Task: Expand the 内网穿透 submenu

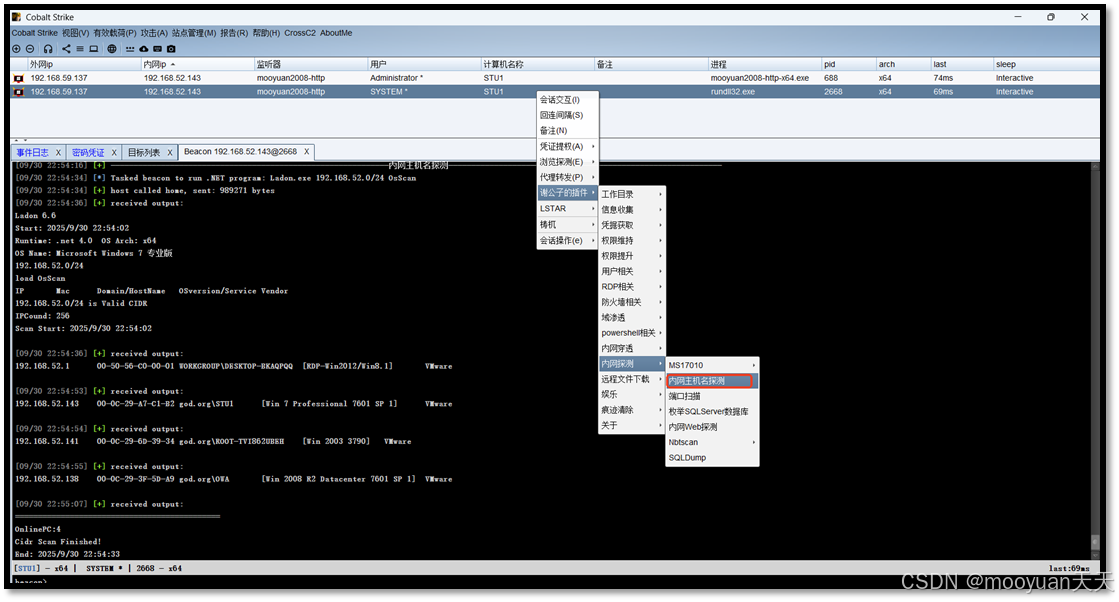Action: (632, 349)
